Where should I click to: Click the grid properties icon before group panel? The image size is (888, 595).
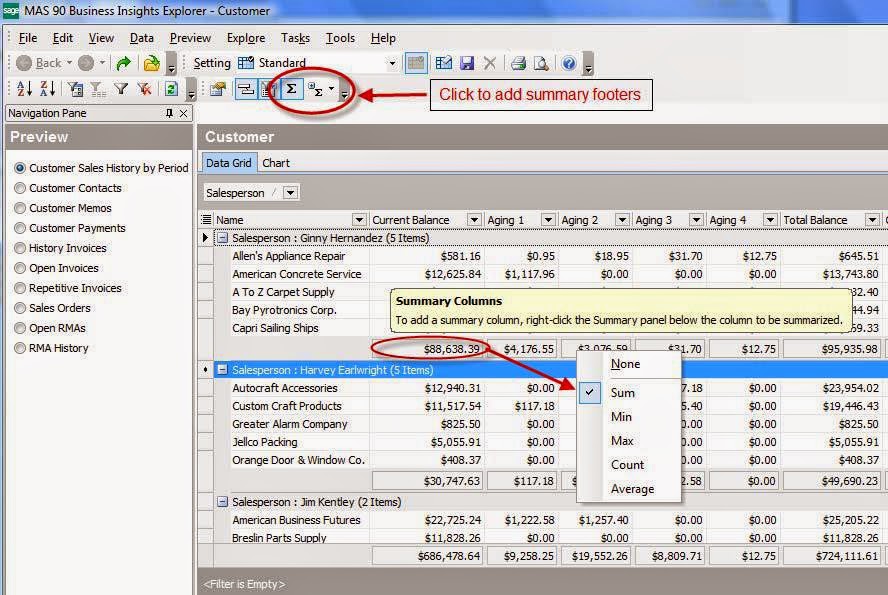[217, 89]
